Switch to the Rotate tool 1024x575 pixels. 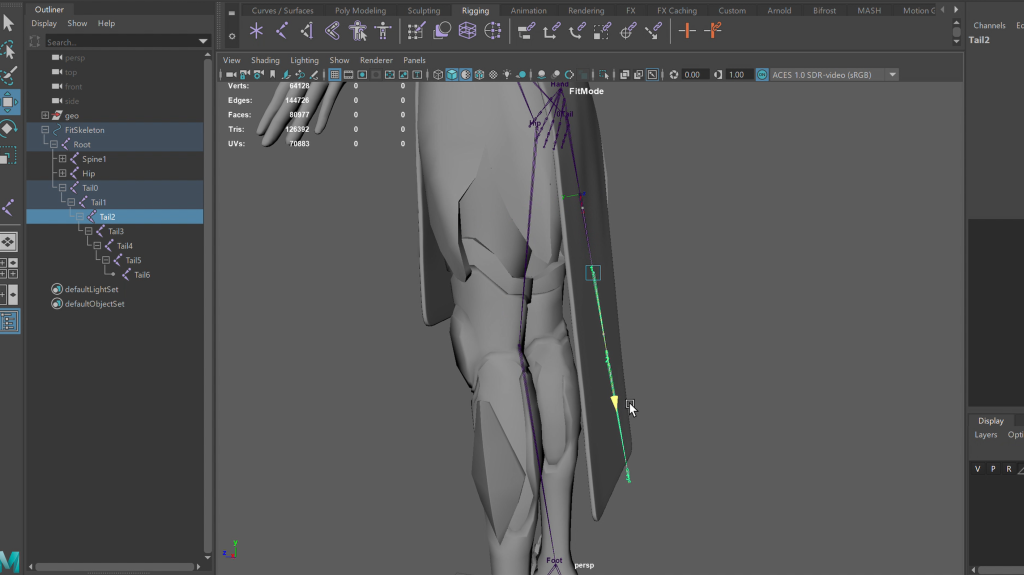coord(8,129)
